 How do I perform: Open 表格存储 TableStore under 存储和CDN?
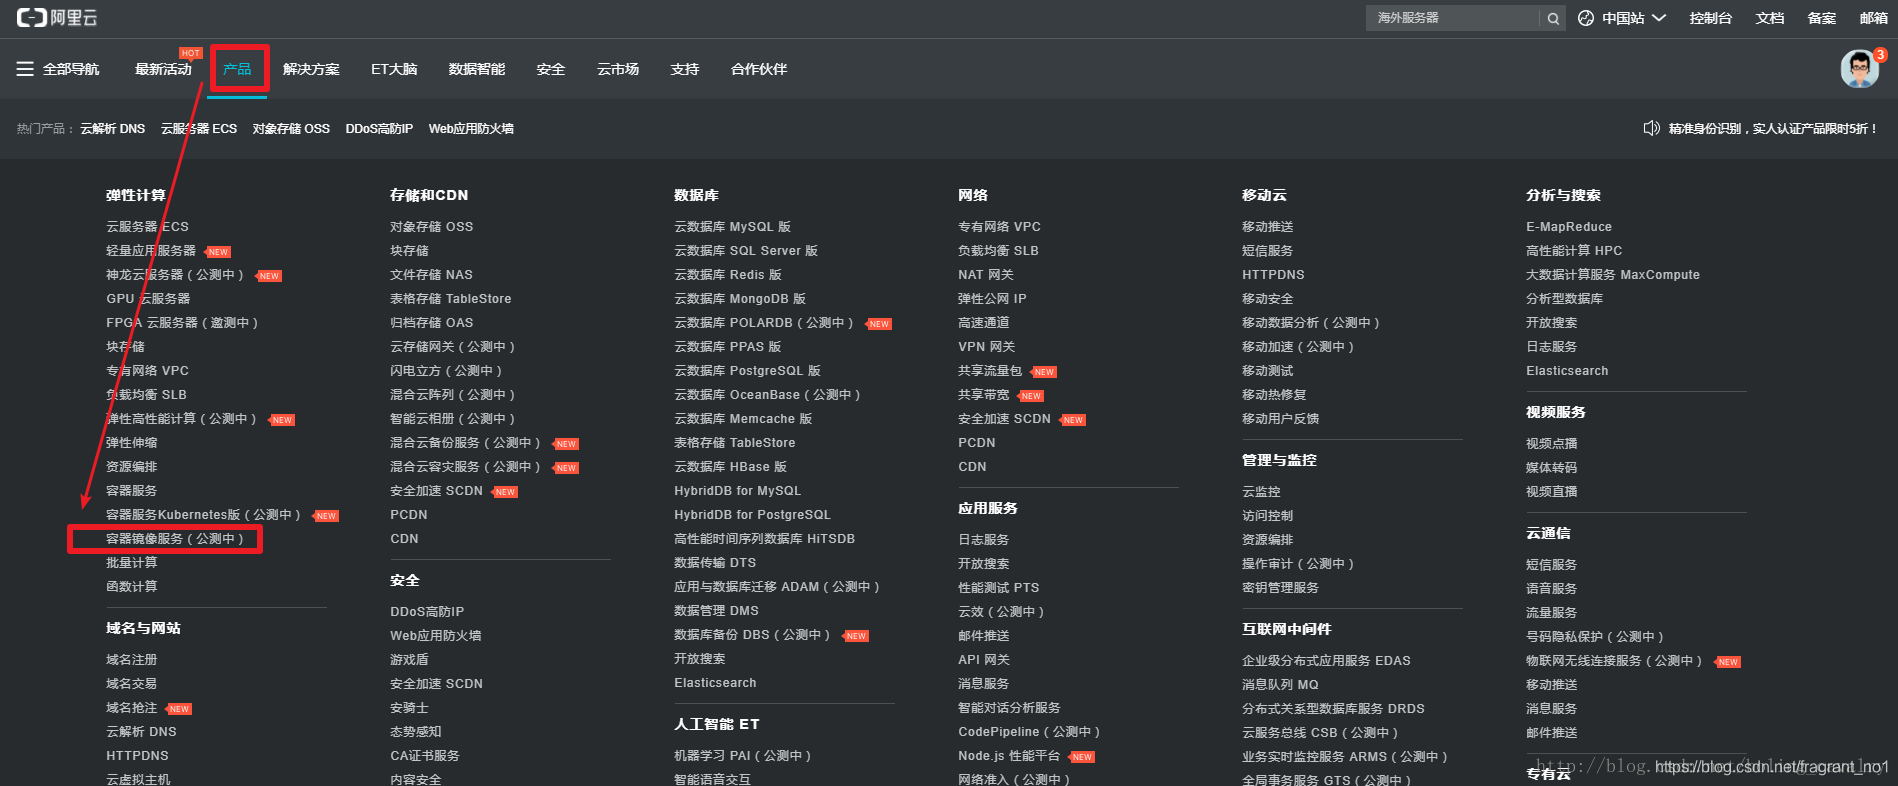[x=450, y=299]
